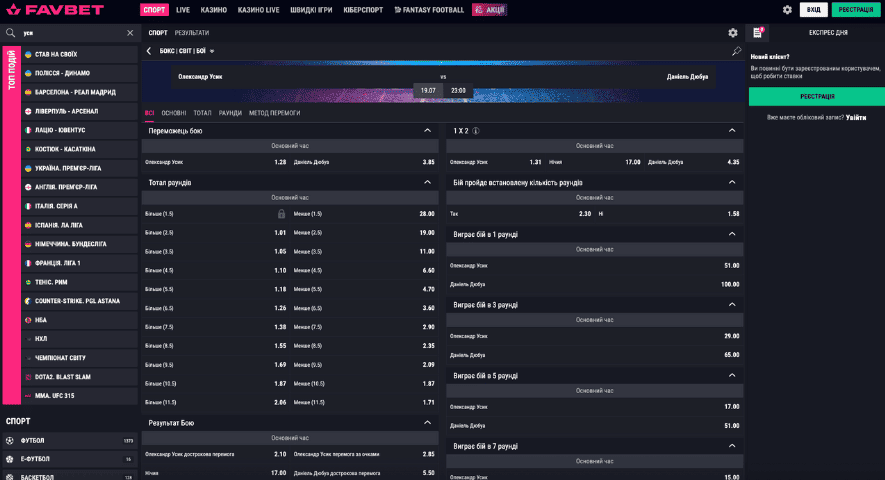Select Так at 2.30 odds

pos(520,214)
